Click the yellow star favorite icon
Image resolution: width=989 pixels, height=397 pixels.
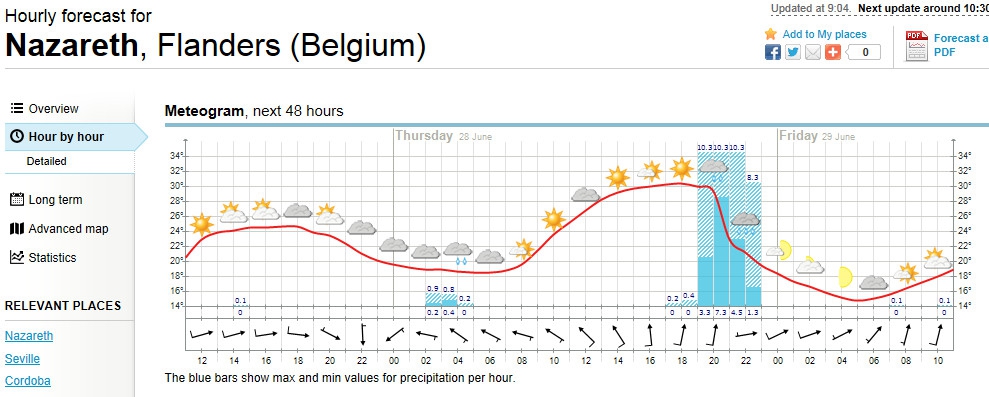click(771, 34)
